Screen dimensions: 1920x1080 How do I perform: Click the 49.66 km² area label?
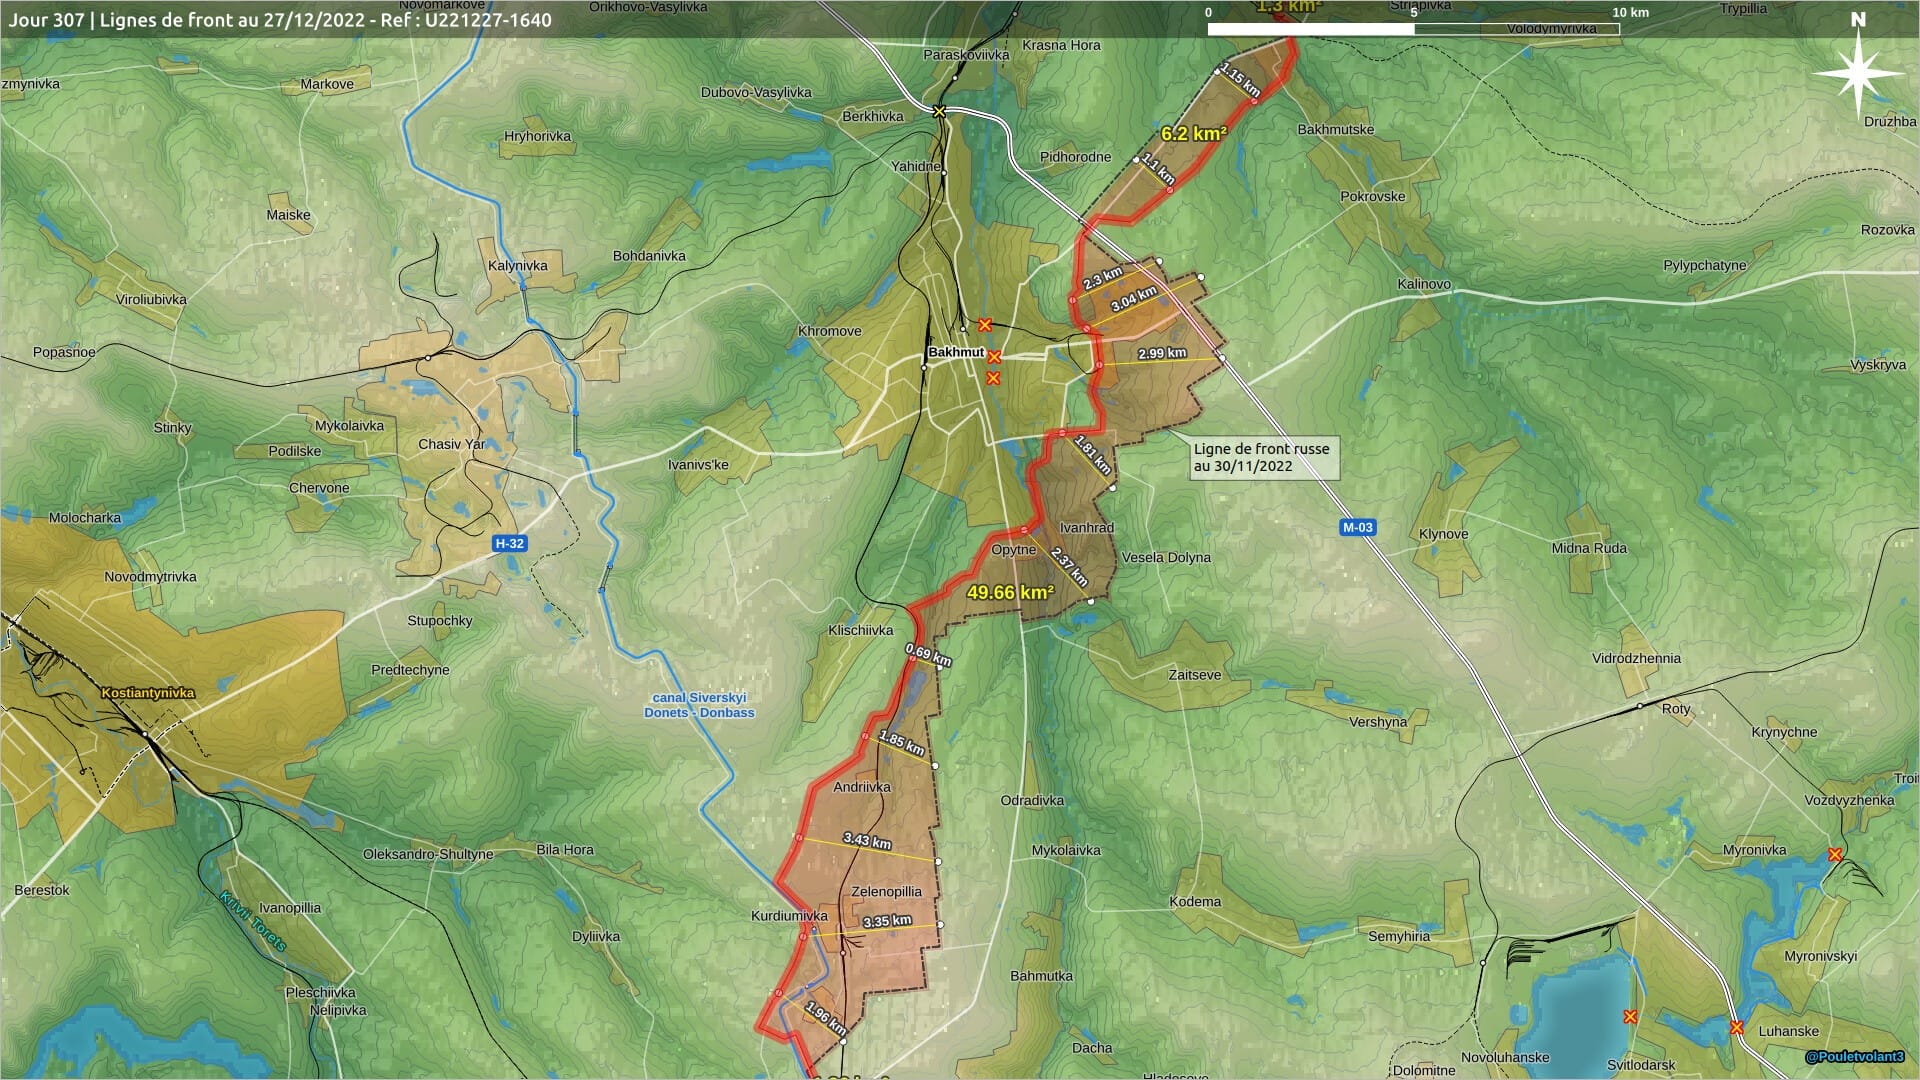[x=1010, y=592]
